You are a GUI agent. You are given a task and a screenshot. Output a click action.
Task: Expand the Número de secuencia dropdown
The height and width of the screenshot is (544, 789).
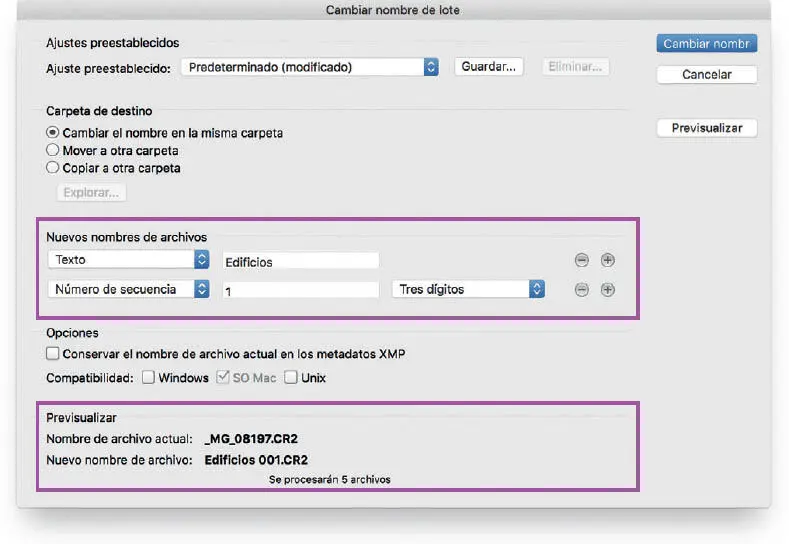click(x=128, y=289)
